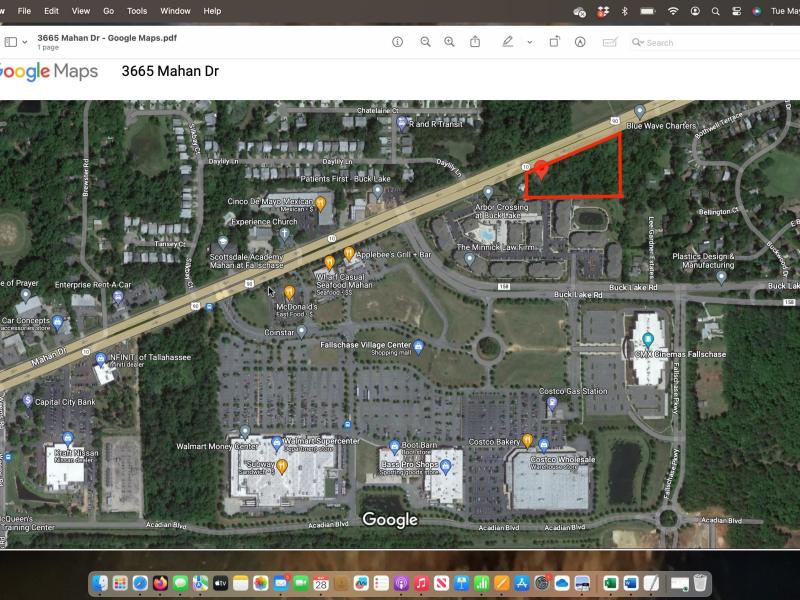This screenshot has width=800, height=600.
Task: Click The Minnick Law Firm label
Action: click(495, 247)
